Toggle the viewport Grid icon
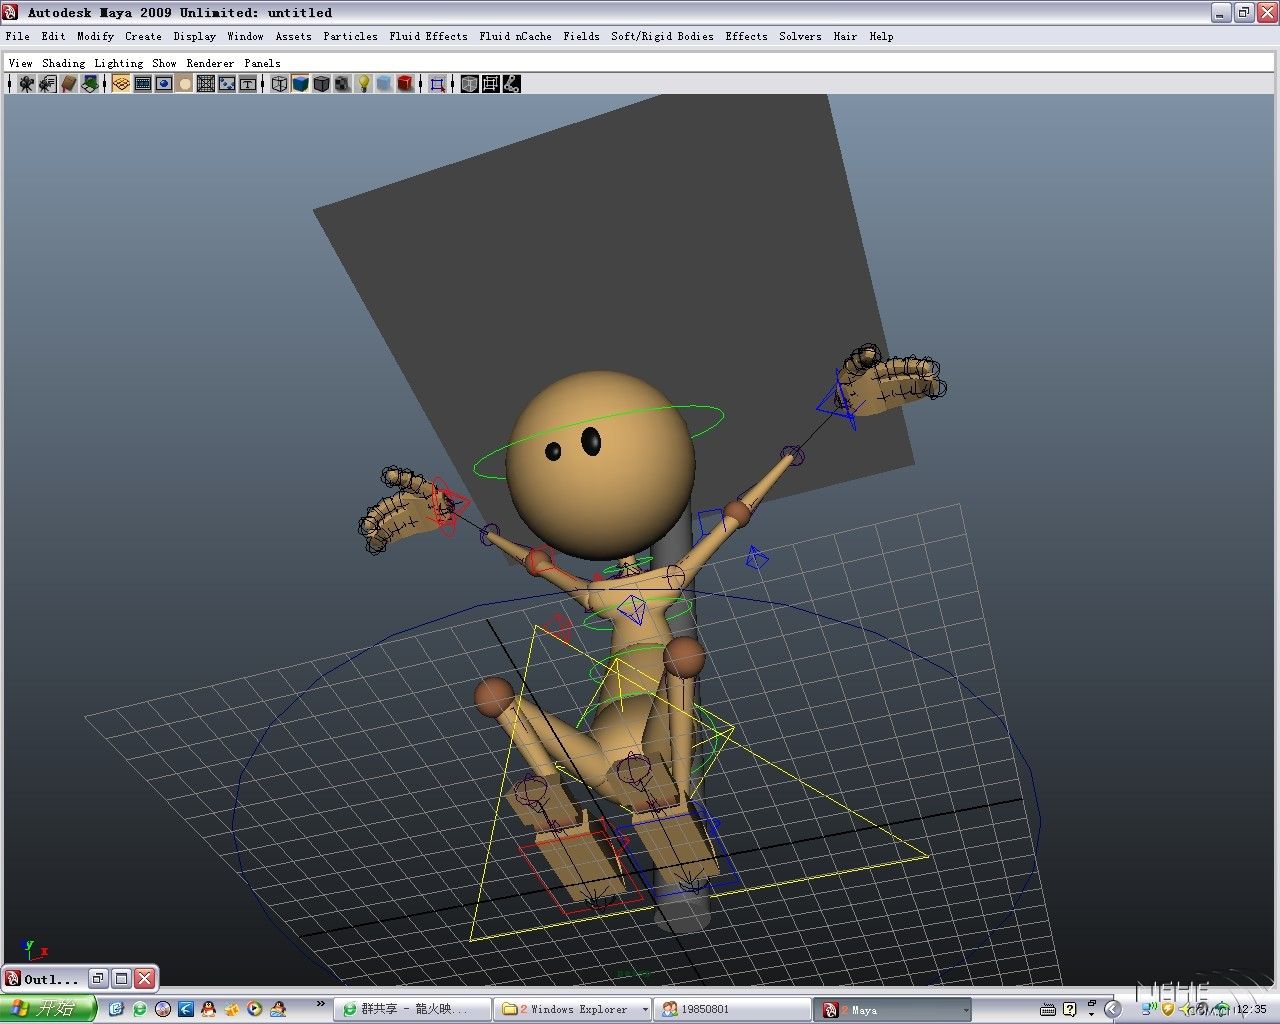Screen dimensions: 1280x1024 [121, 84]
